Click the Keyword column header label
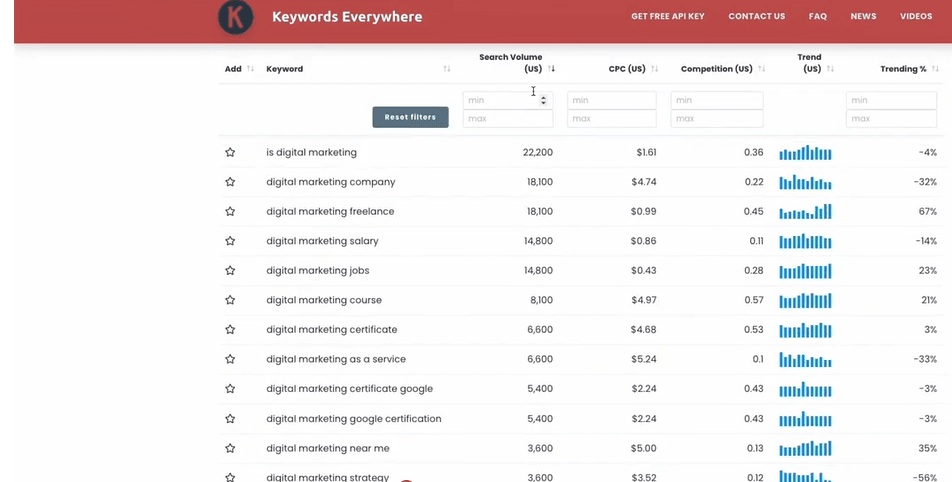The height and width of the screenshot is (482, 952). (284, 69)
